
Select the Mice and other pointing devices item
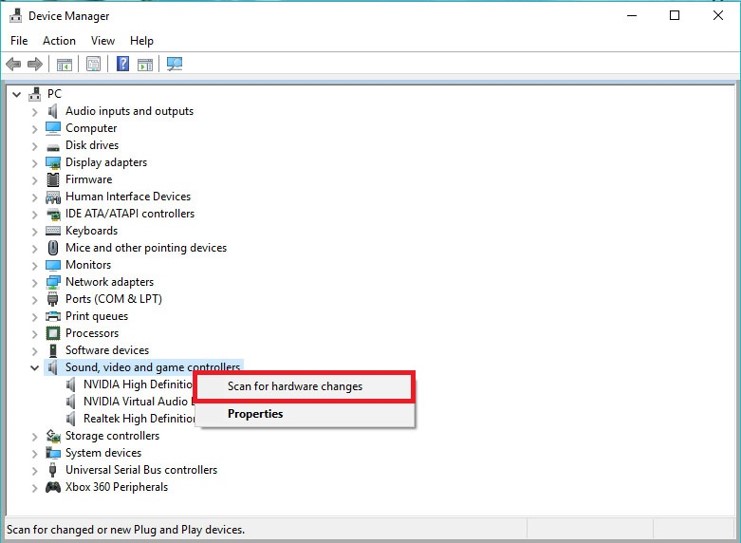click(146, 248)
